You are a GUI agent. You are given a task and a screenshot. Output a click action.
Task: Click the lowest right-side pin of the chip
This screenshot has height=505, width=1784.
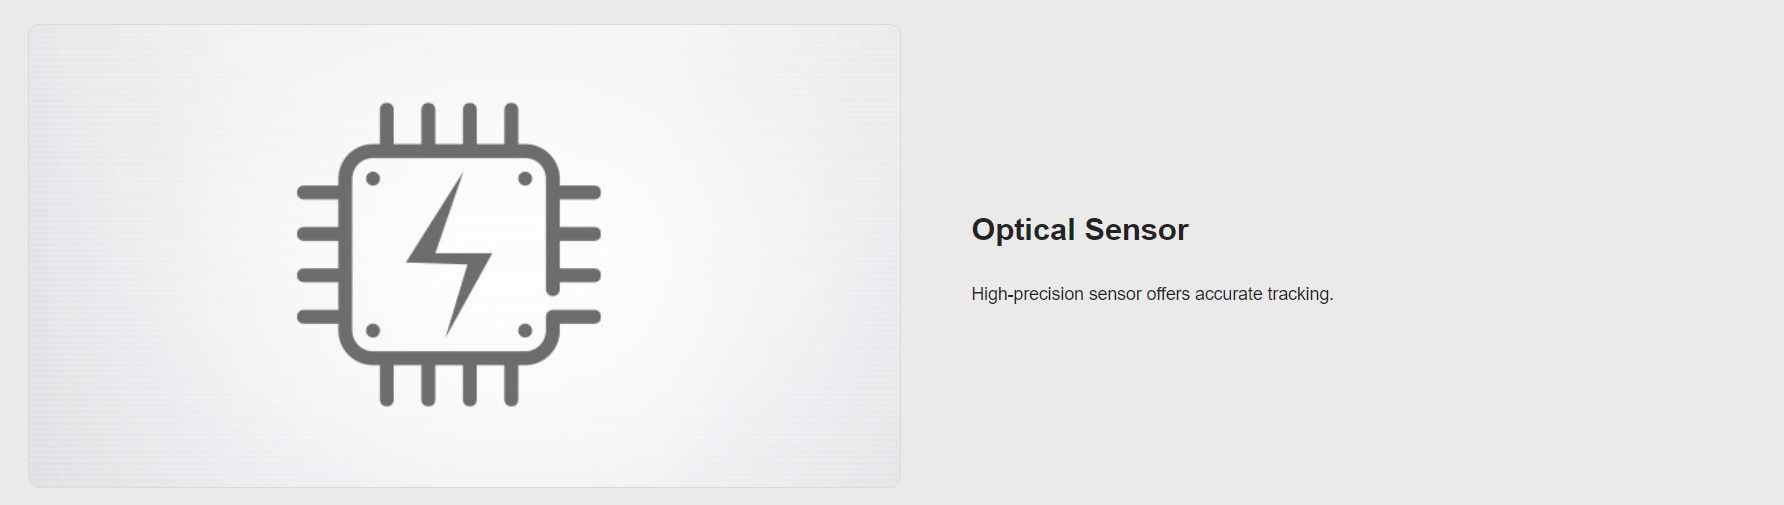coord(579,317)
